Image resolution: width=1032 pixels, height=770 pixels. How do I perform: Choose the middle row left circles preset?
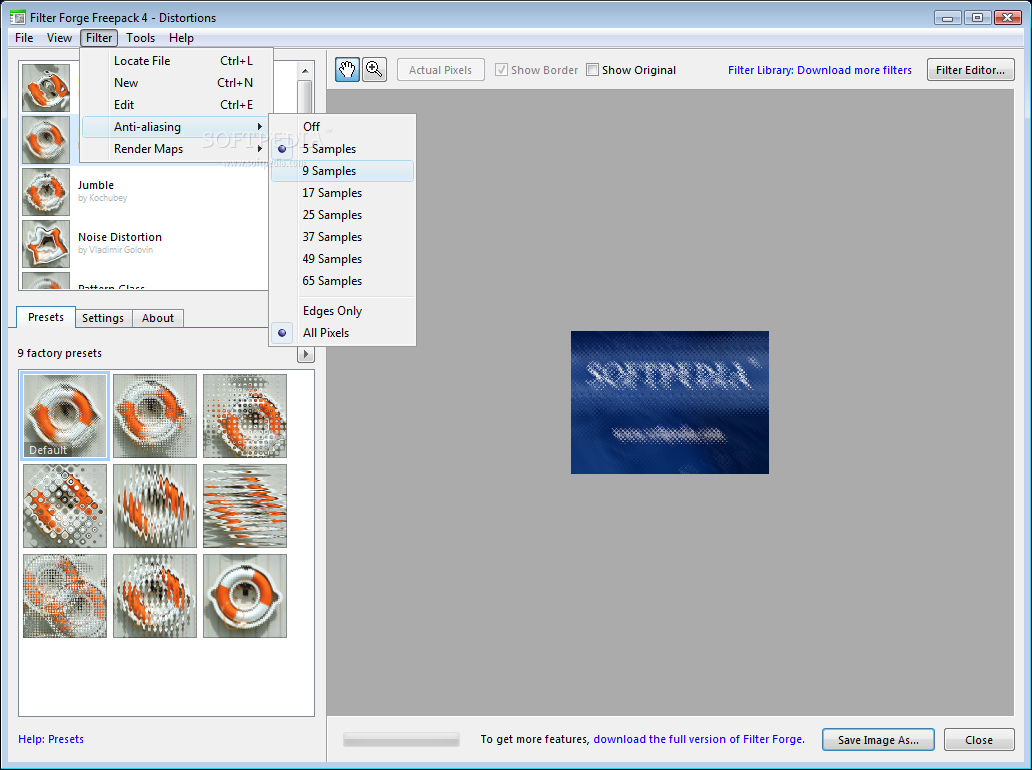point(64,505)
